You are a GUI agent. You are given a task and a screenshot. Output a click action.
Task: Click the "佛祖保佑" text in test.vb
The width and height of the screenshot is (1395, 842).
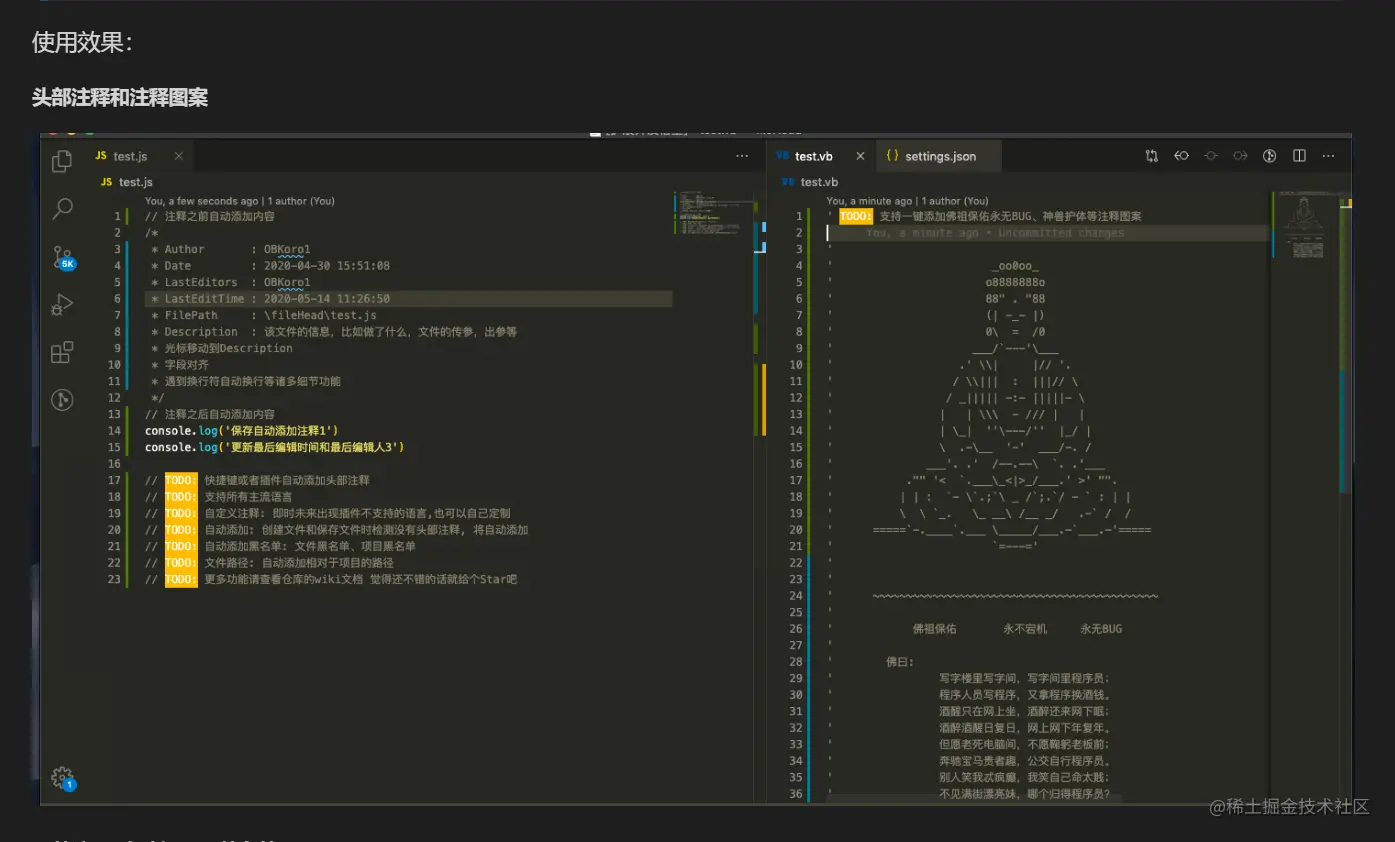934,629
